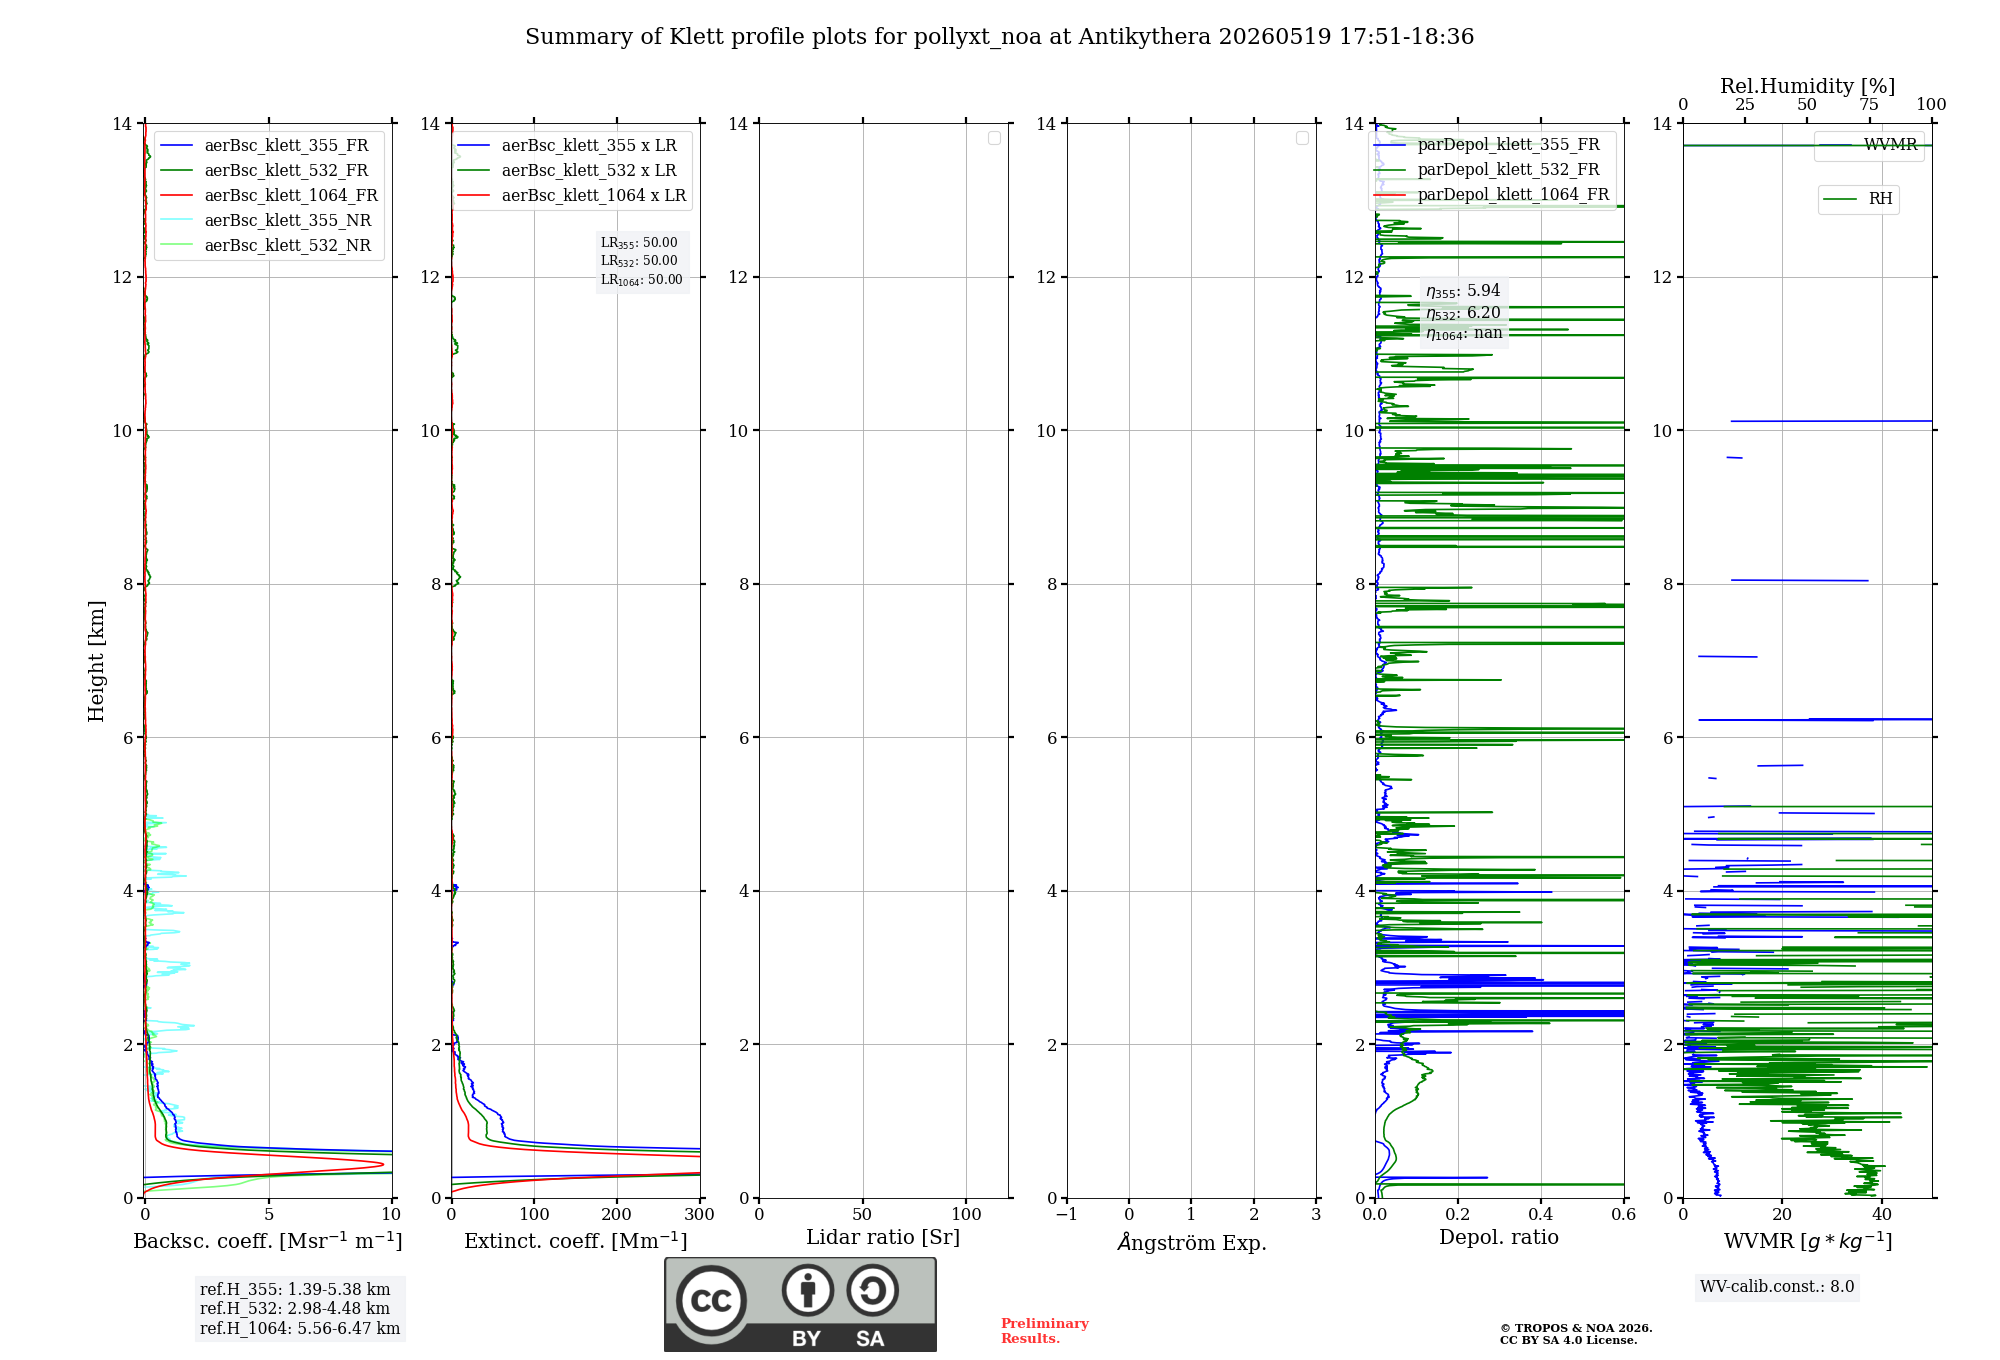Click the blue line sample for aerBsc_klett_355_FR
The image size is (2000, 1360).
(x=176, y=146)
